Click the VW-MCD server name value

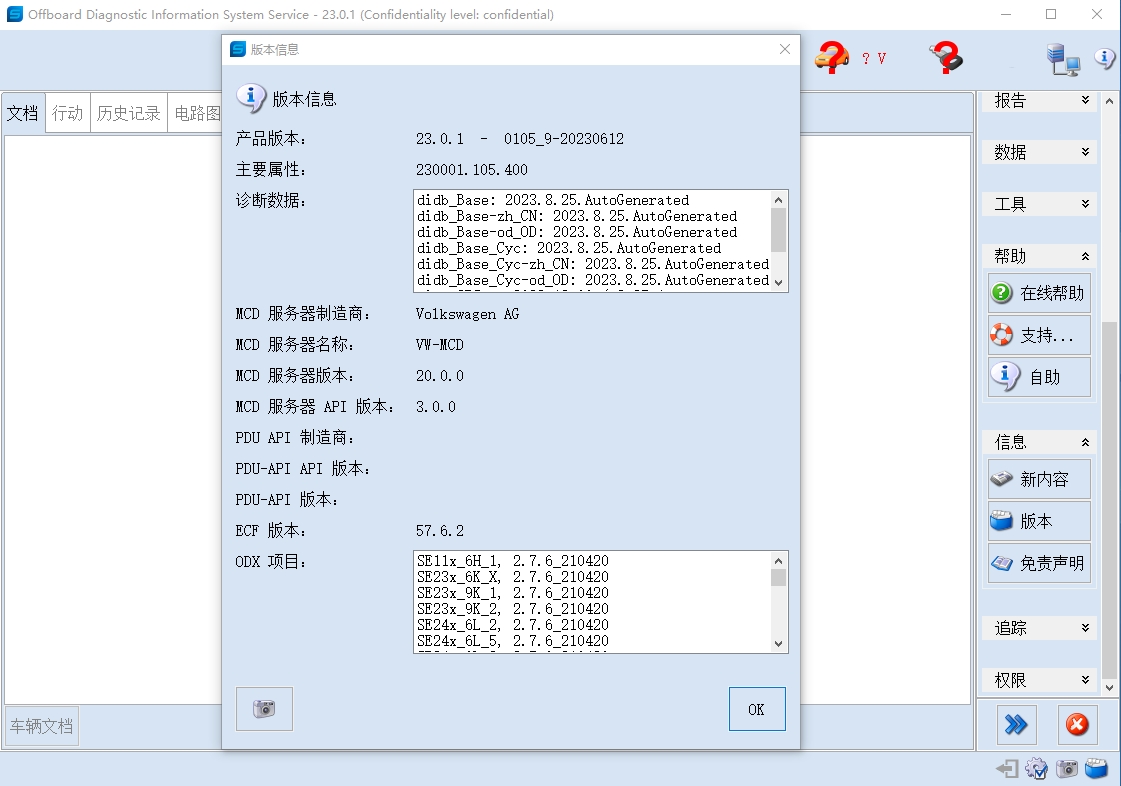440,345
